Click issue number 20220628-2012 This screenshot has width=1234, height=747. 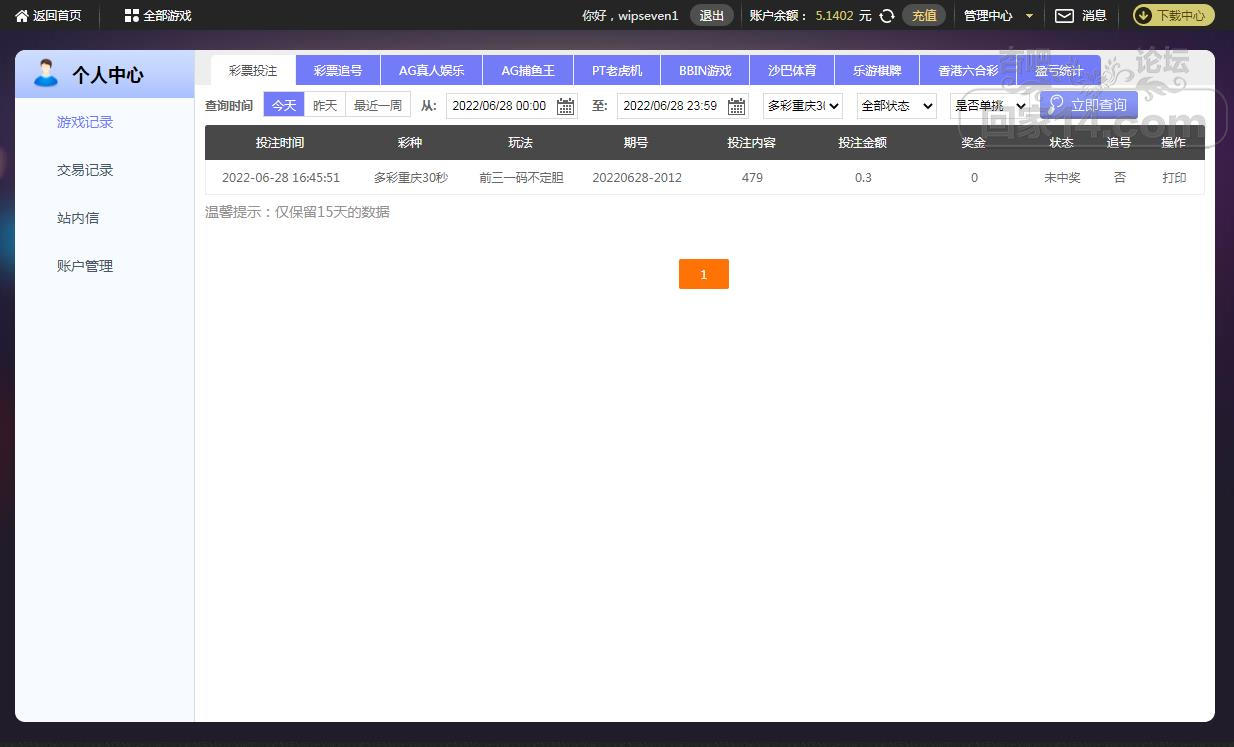coord(637,178)
